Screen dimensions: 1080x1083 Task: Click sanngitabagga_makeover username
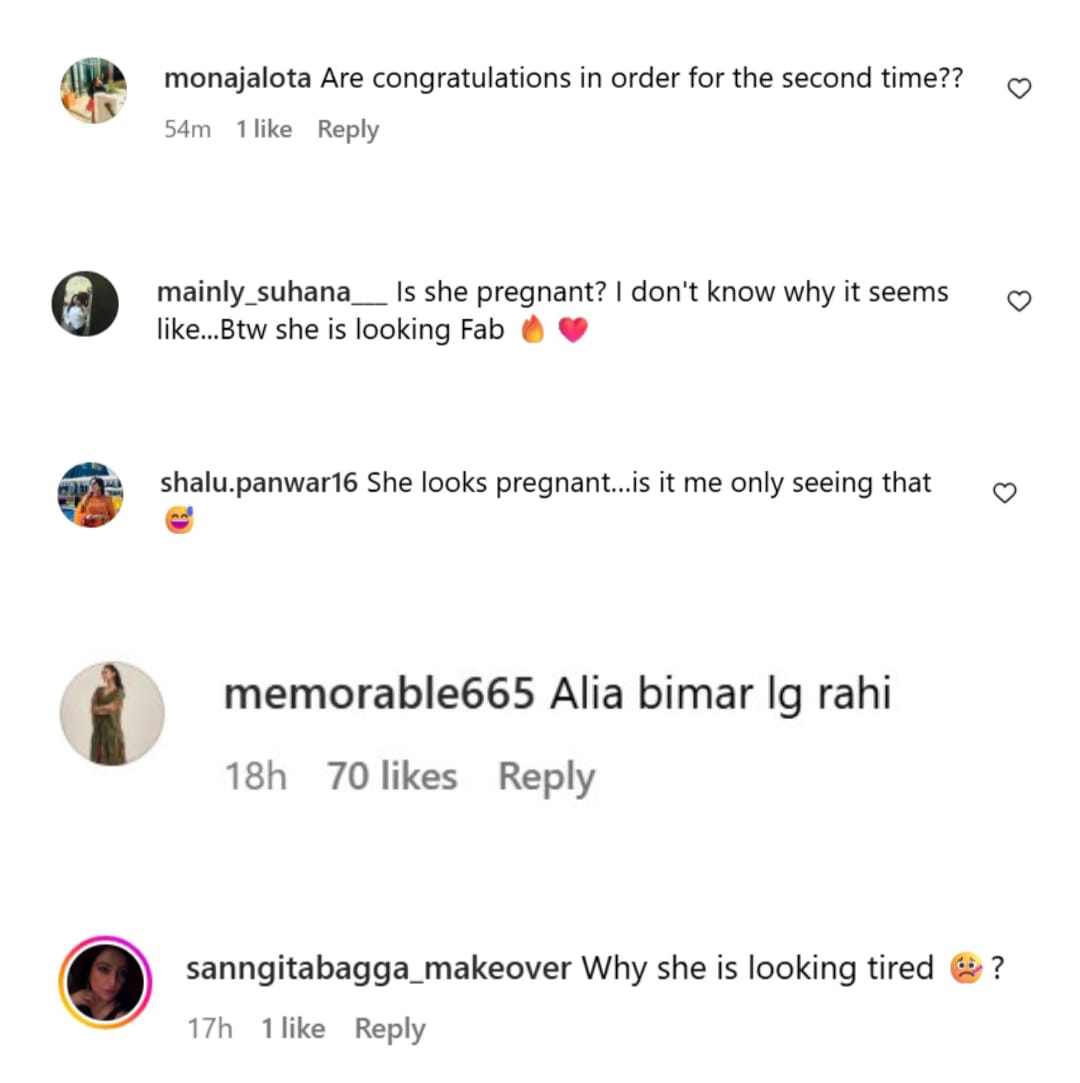378,968
